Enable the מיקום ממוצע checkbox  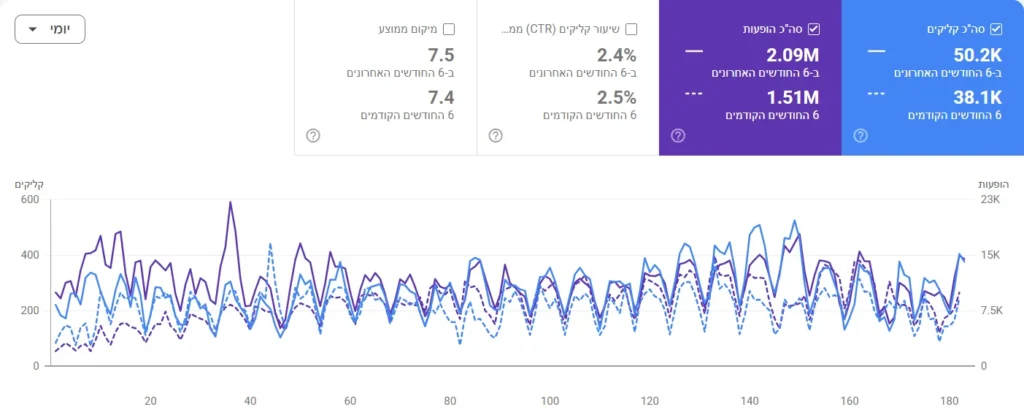449,29
